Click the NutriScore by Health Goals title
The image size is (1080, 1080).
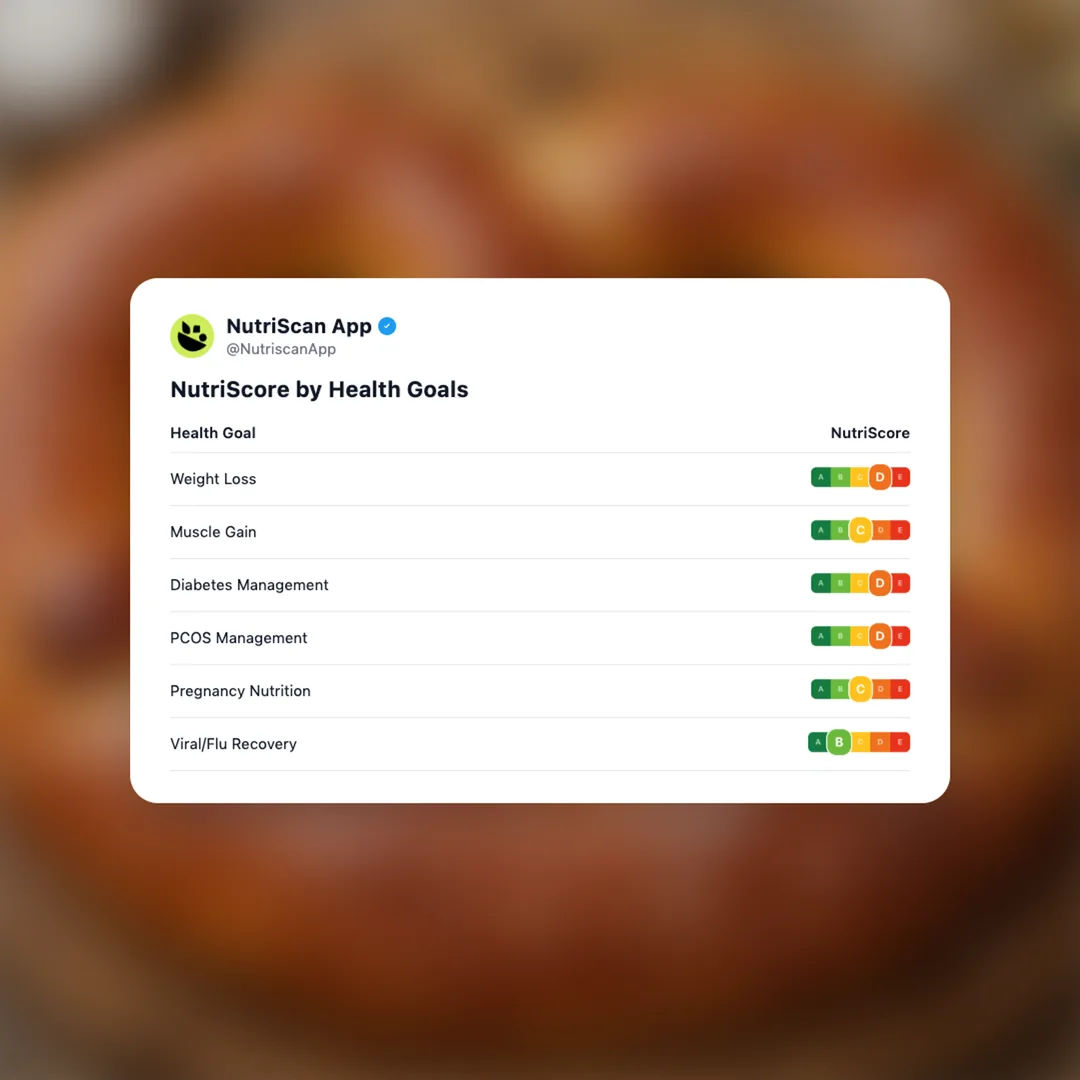tap(319, 389)
